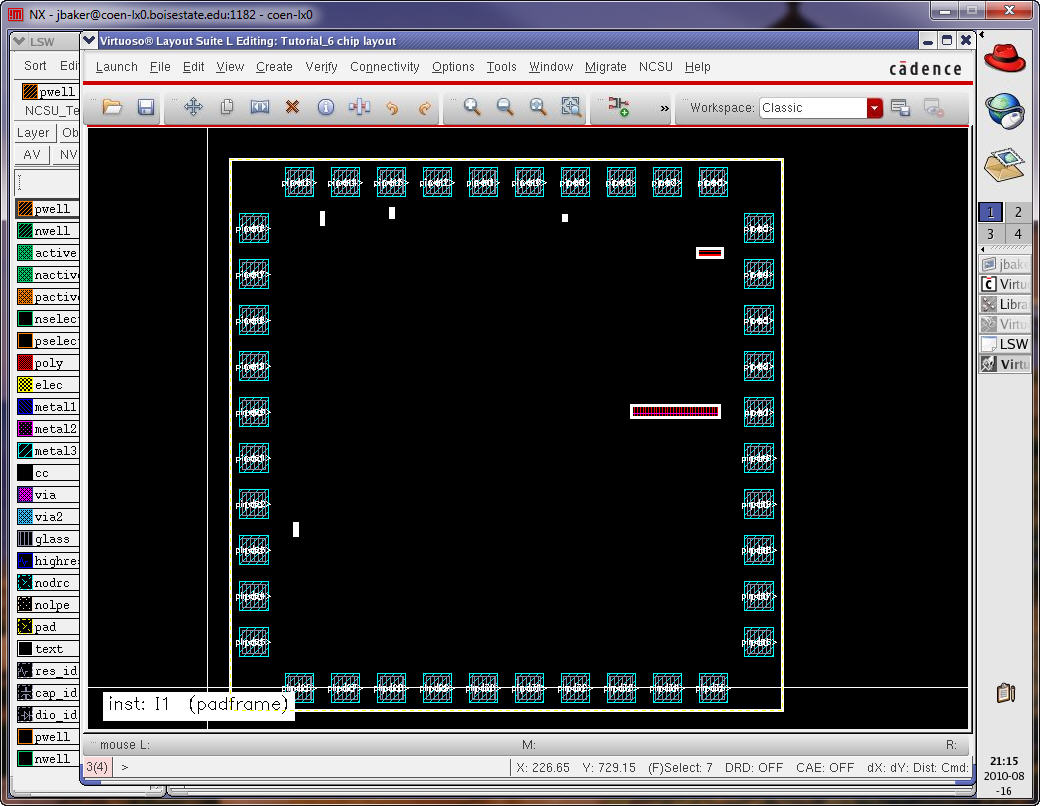Click the Copy toolbar icon
This screenshot has width=1040, height=806.
pos(227,107)
